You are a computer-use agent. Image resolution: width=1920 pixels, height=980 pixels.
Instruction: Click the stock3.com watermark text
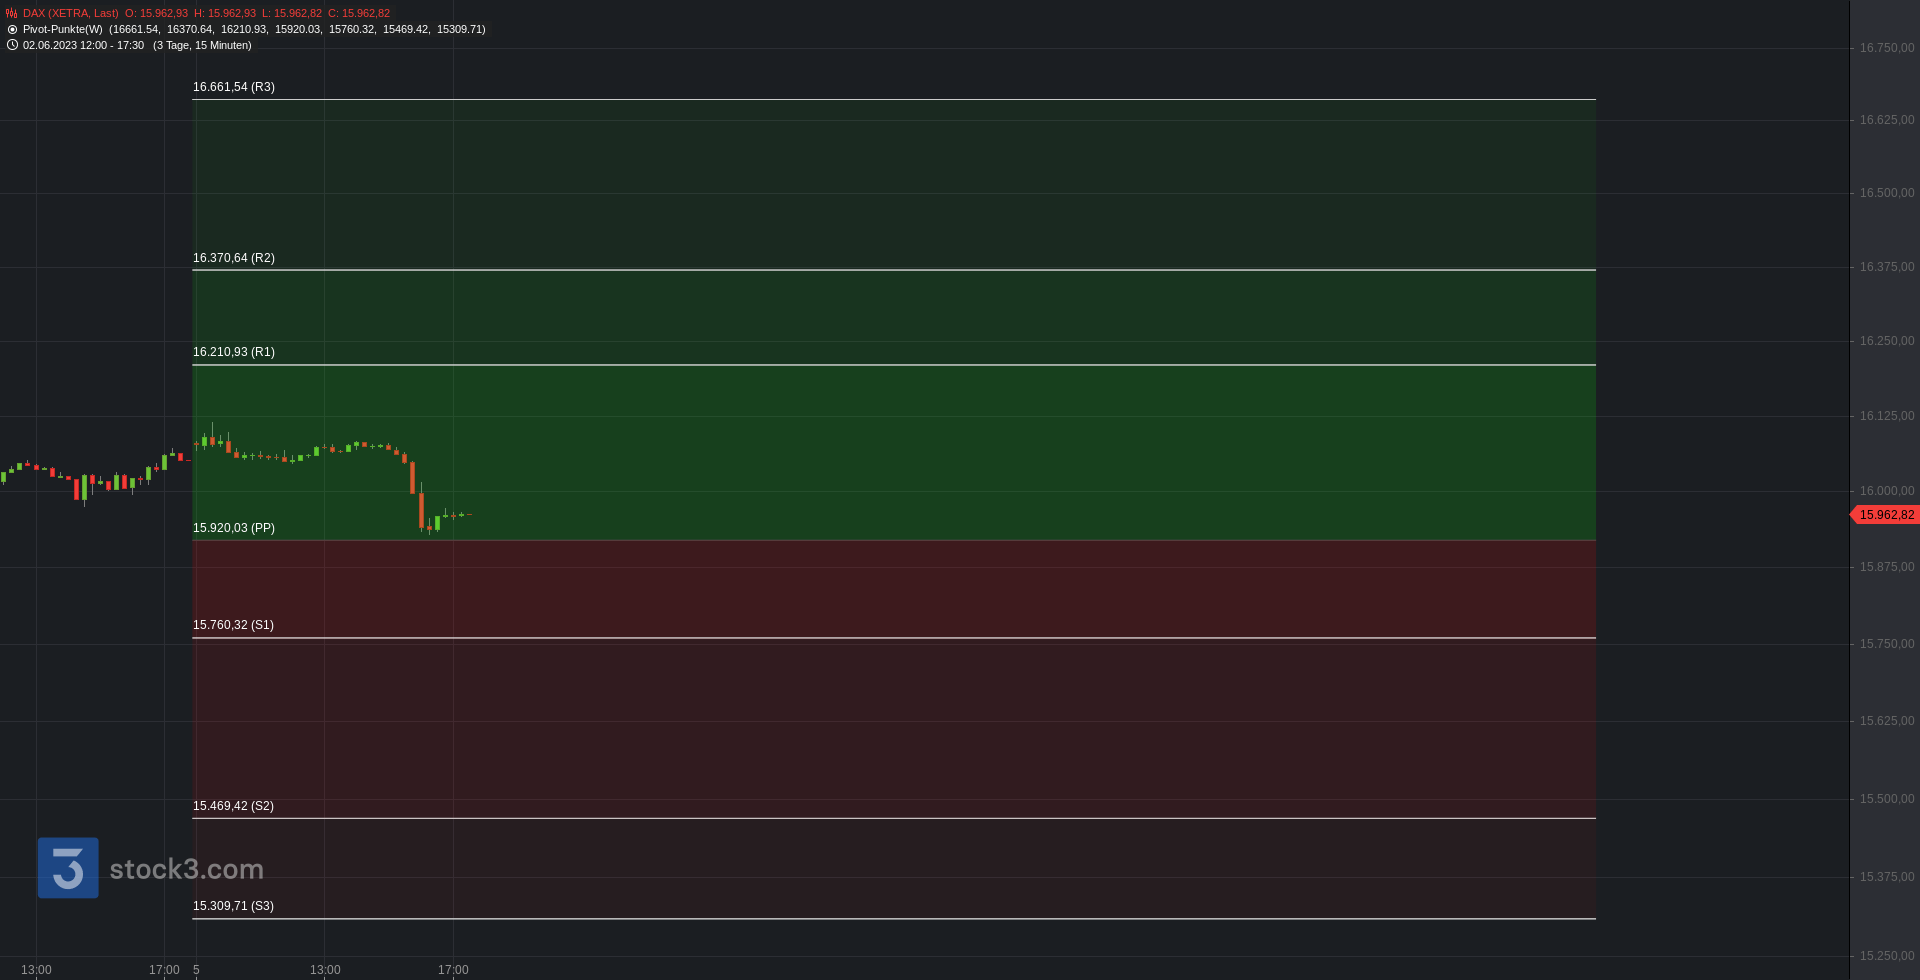[x=186, y=869]
